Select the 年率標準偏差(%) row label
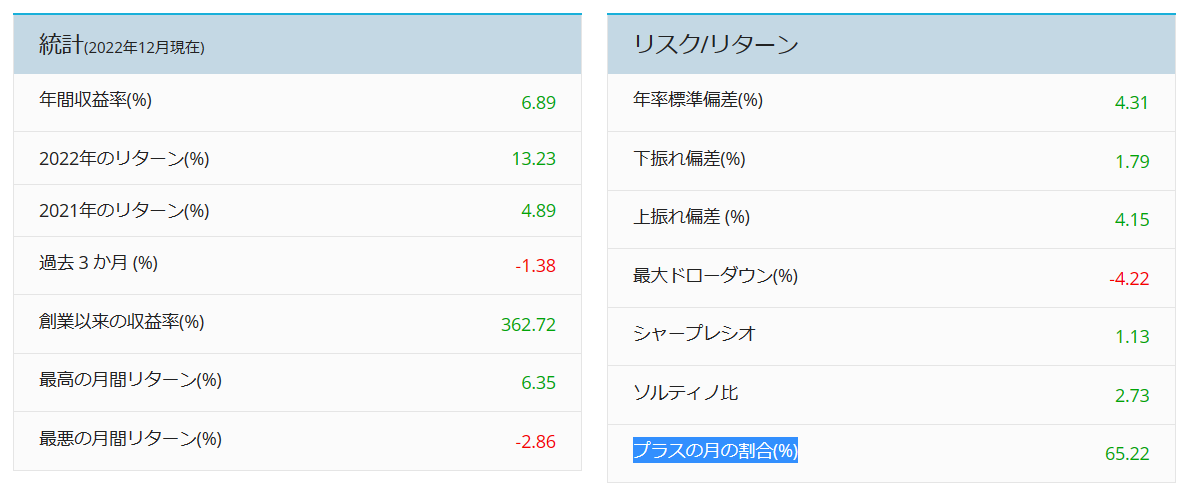 (698, 100)
